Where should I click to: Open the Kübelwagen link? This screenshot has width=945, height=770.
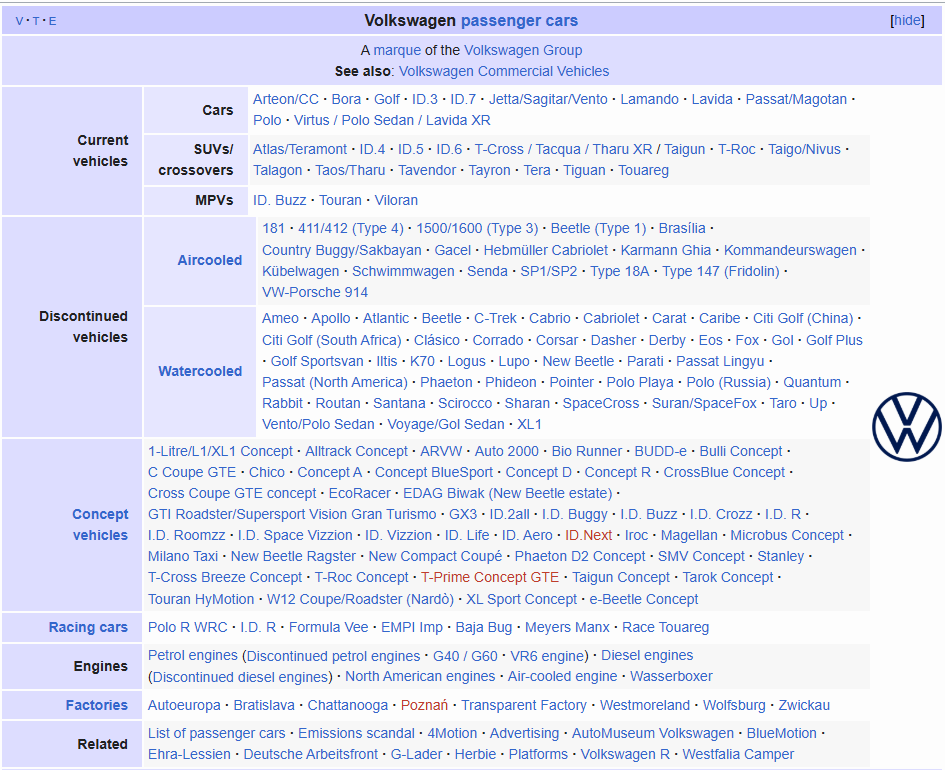pyautogui.click(x=300, y=271)
